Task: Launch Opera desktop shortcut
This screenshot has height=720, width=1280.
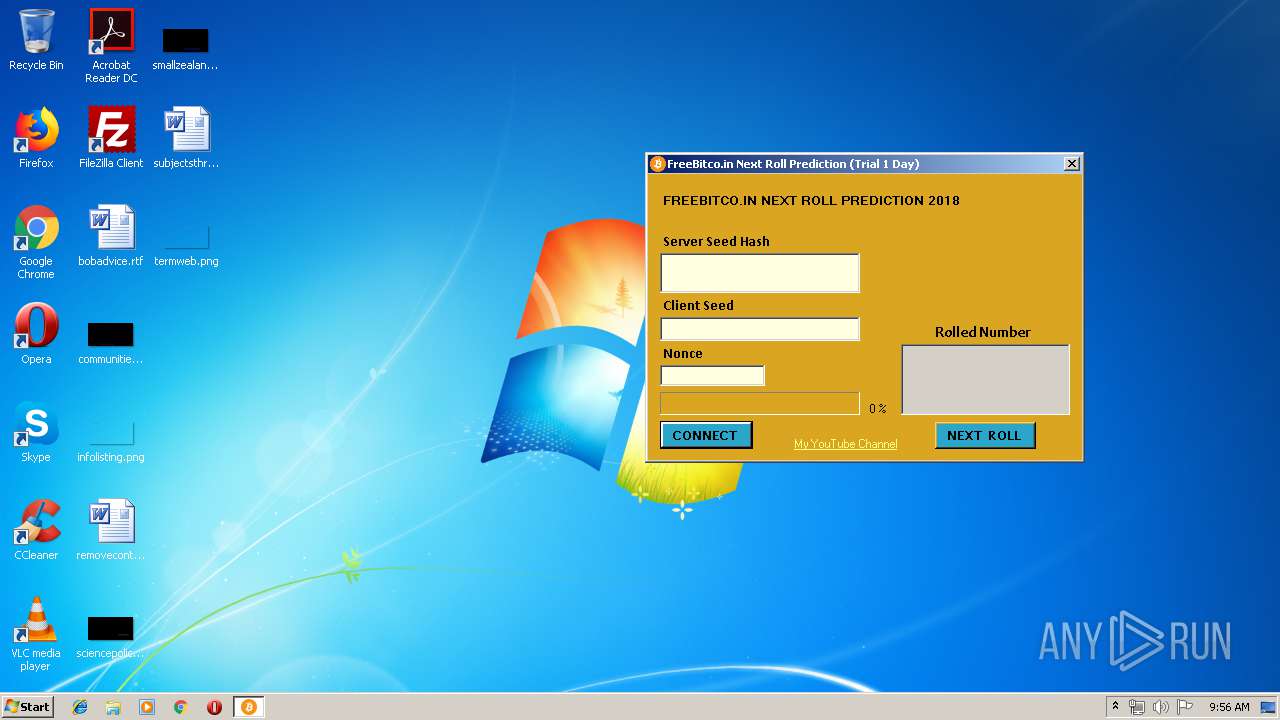Action: 36,334
